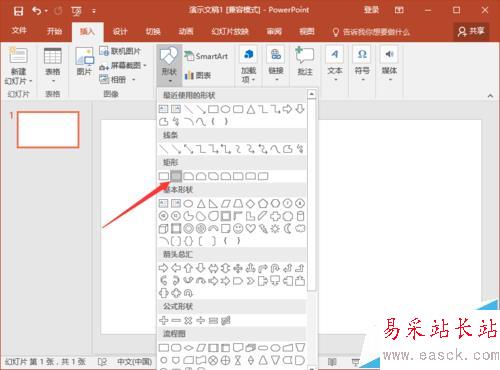Click the 图表 chart button
The width and height of the screenshot is (500, 370).
point(198,75)
